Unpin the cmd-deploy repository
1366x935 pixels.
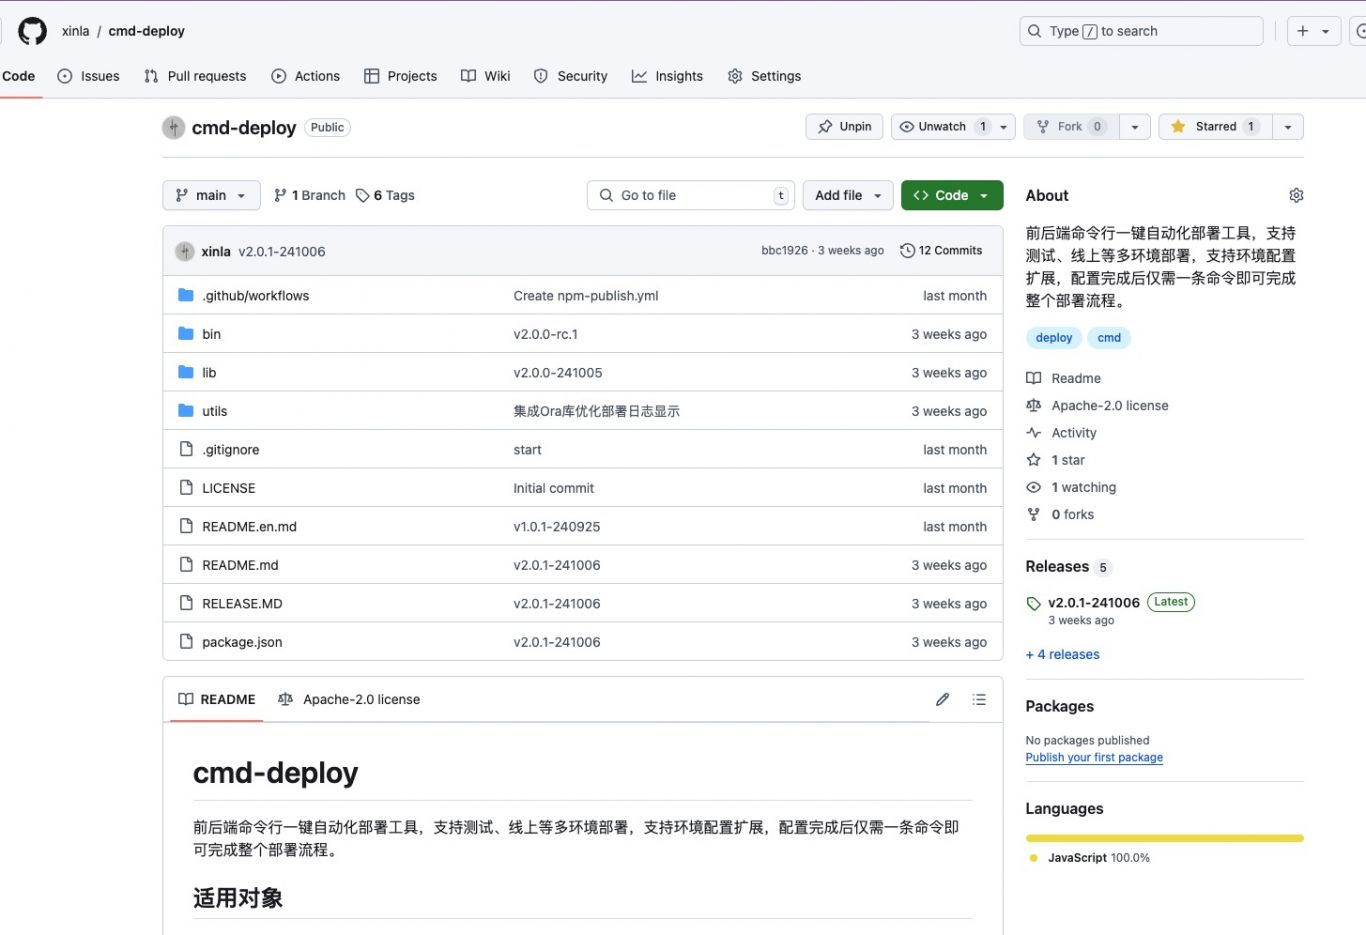pyautogui.click(x=844, y=127)
